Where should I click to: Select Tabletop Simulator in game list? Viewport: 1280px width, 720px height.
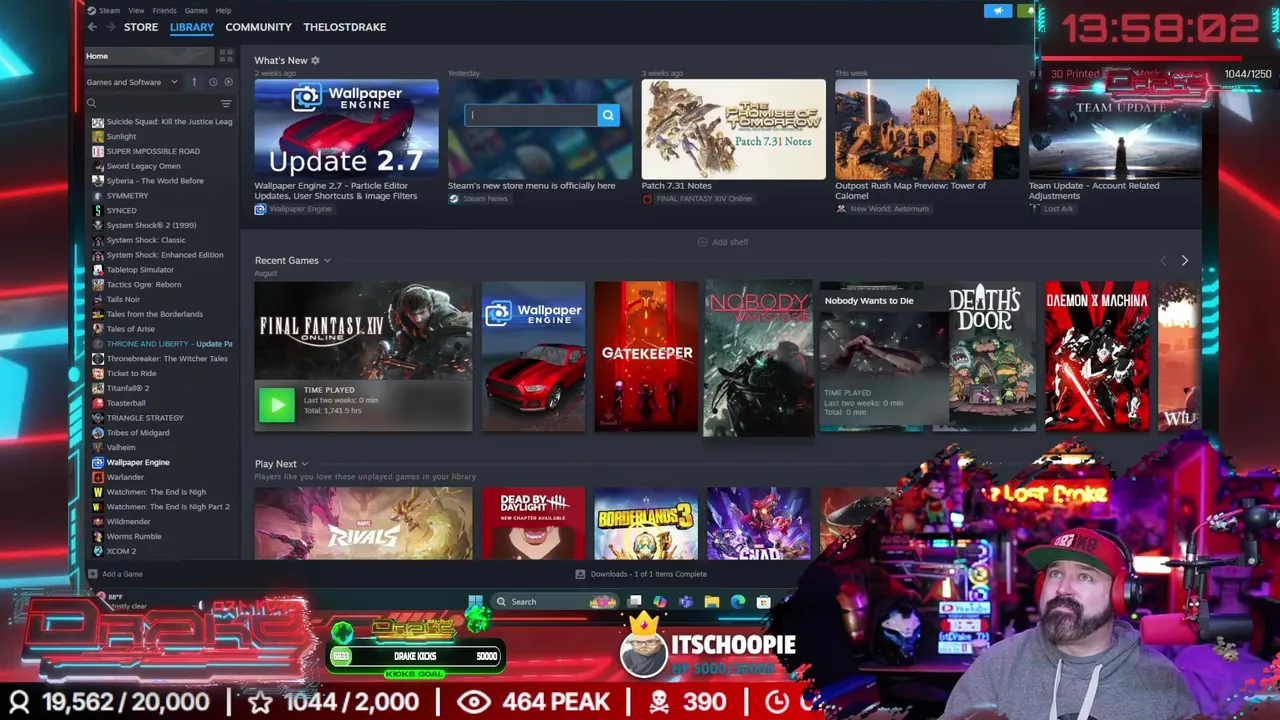140,270
